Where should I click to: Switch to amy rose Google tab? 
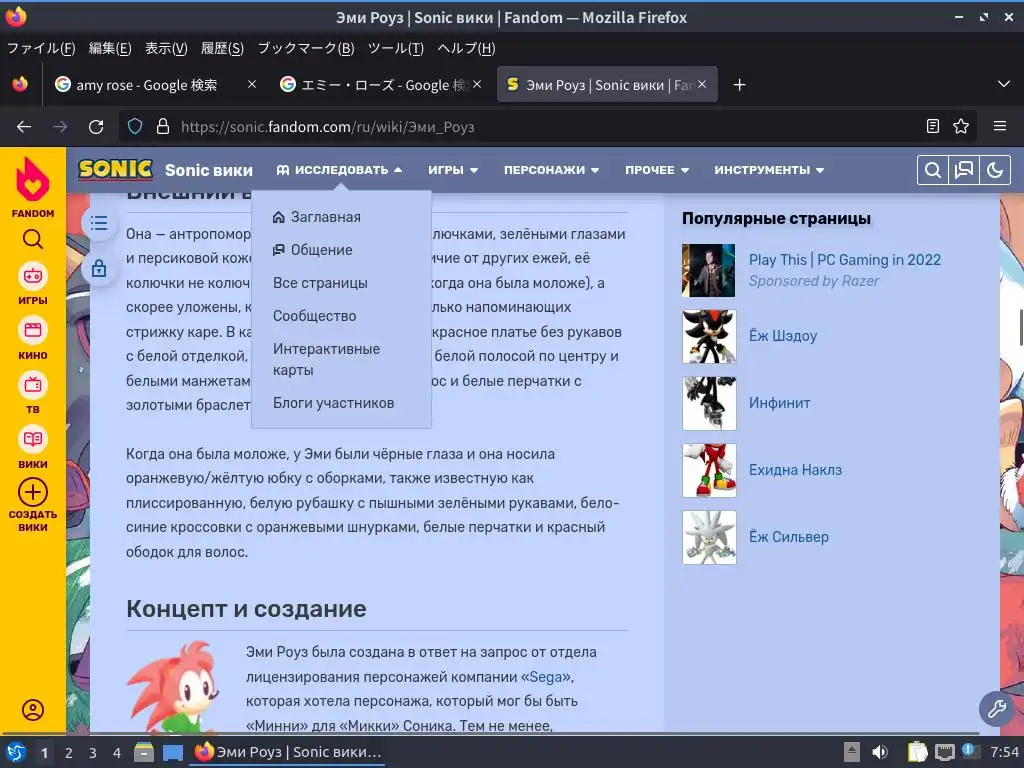point(147,85)
